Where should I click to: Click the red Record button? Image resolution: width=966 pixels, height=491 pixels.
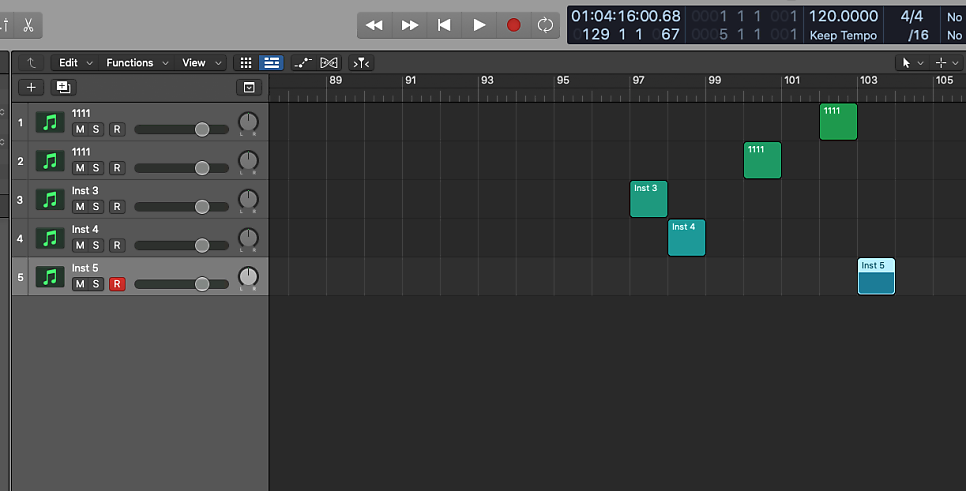[x=513, y=25]
